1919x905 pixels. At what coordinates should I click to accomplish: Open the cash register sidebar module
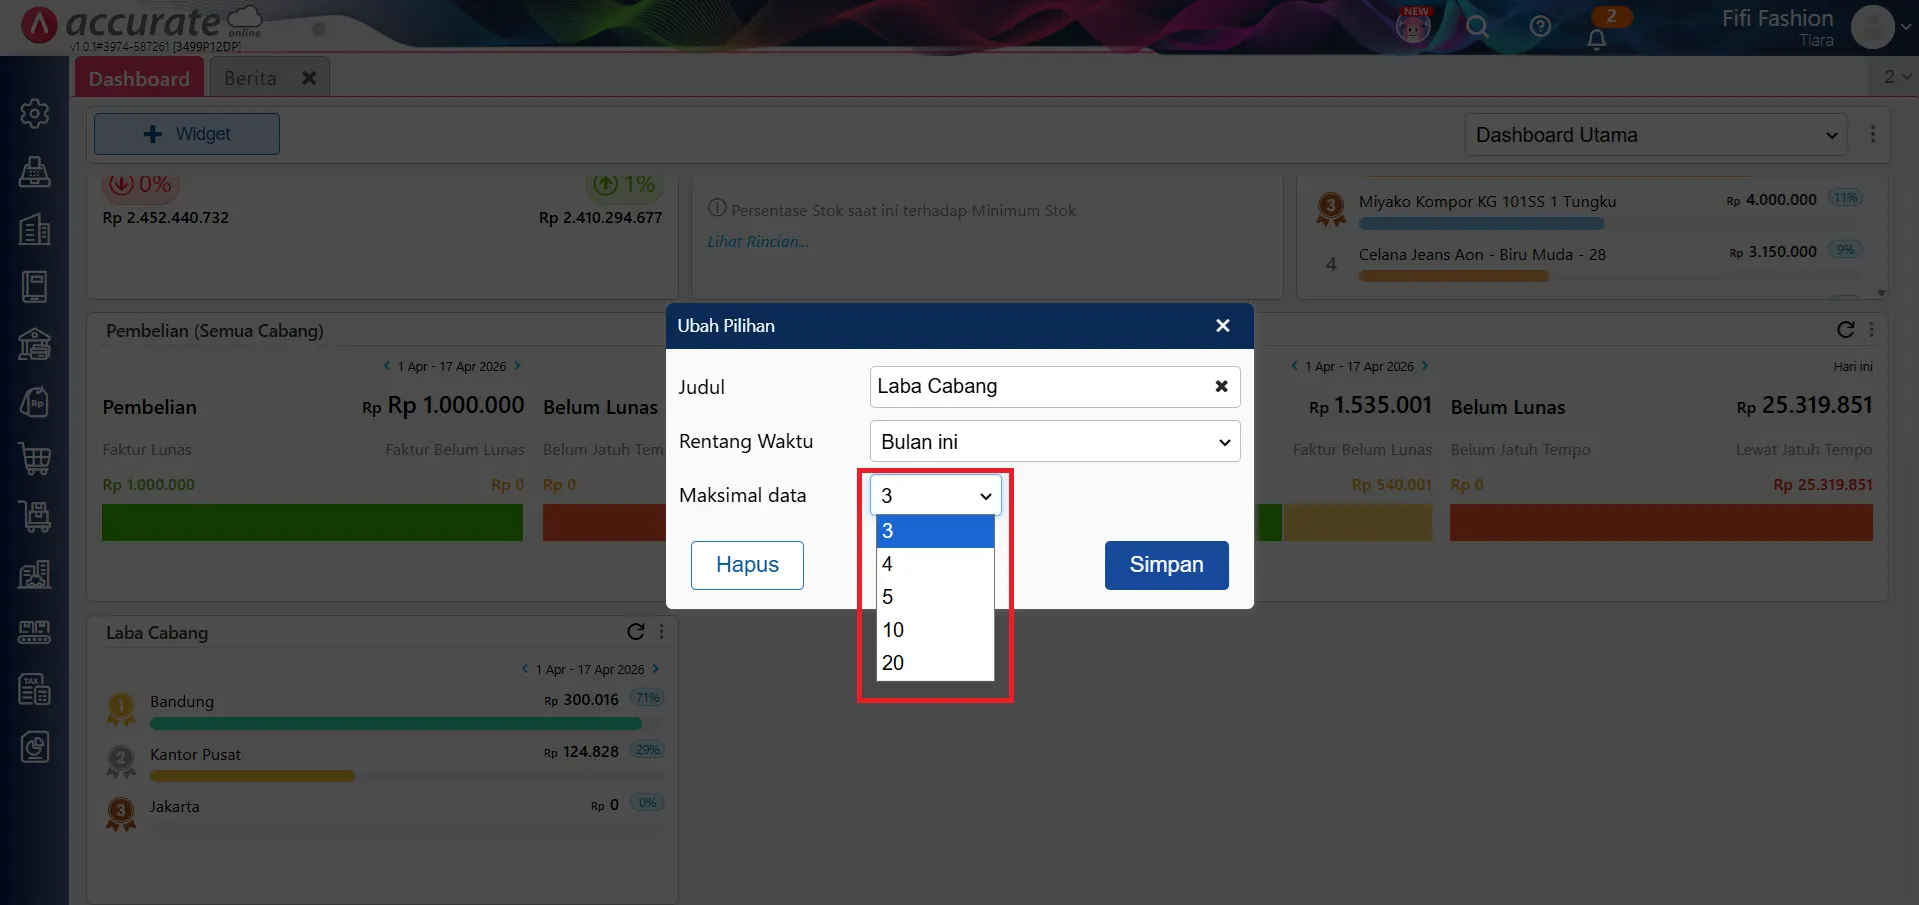35,172
